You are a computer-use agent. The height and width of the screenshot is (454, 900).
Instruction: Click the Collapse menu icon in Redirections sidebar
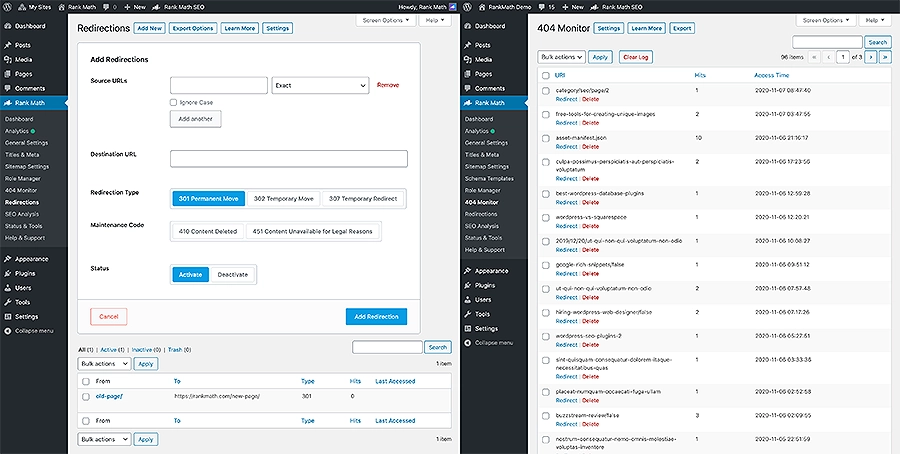click(x=8, y=329)
